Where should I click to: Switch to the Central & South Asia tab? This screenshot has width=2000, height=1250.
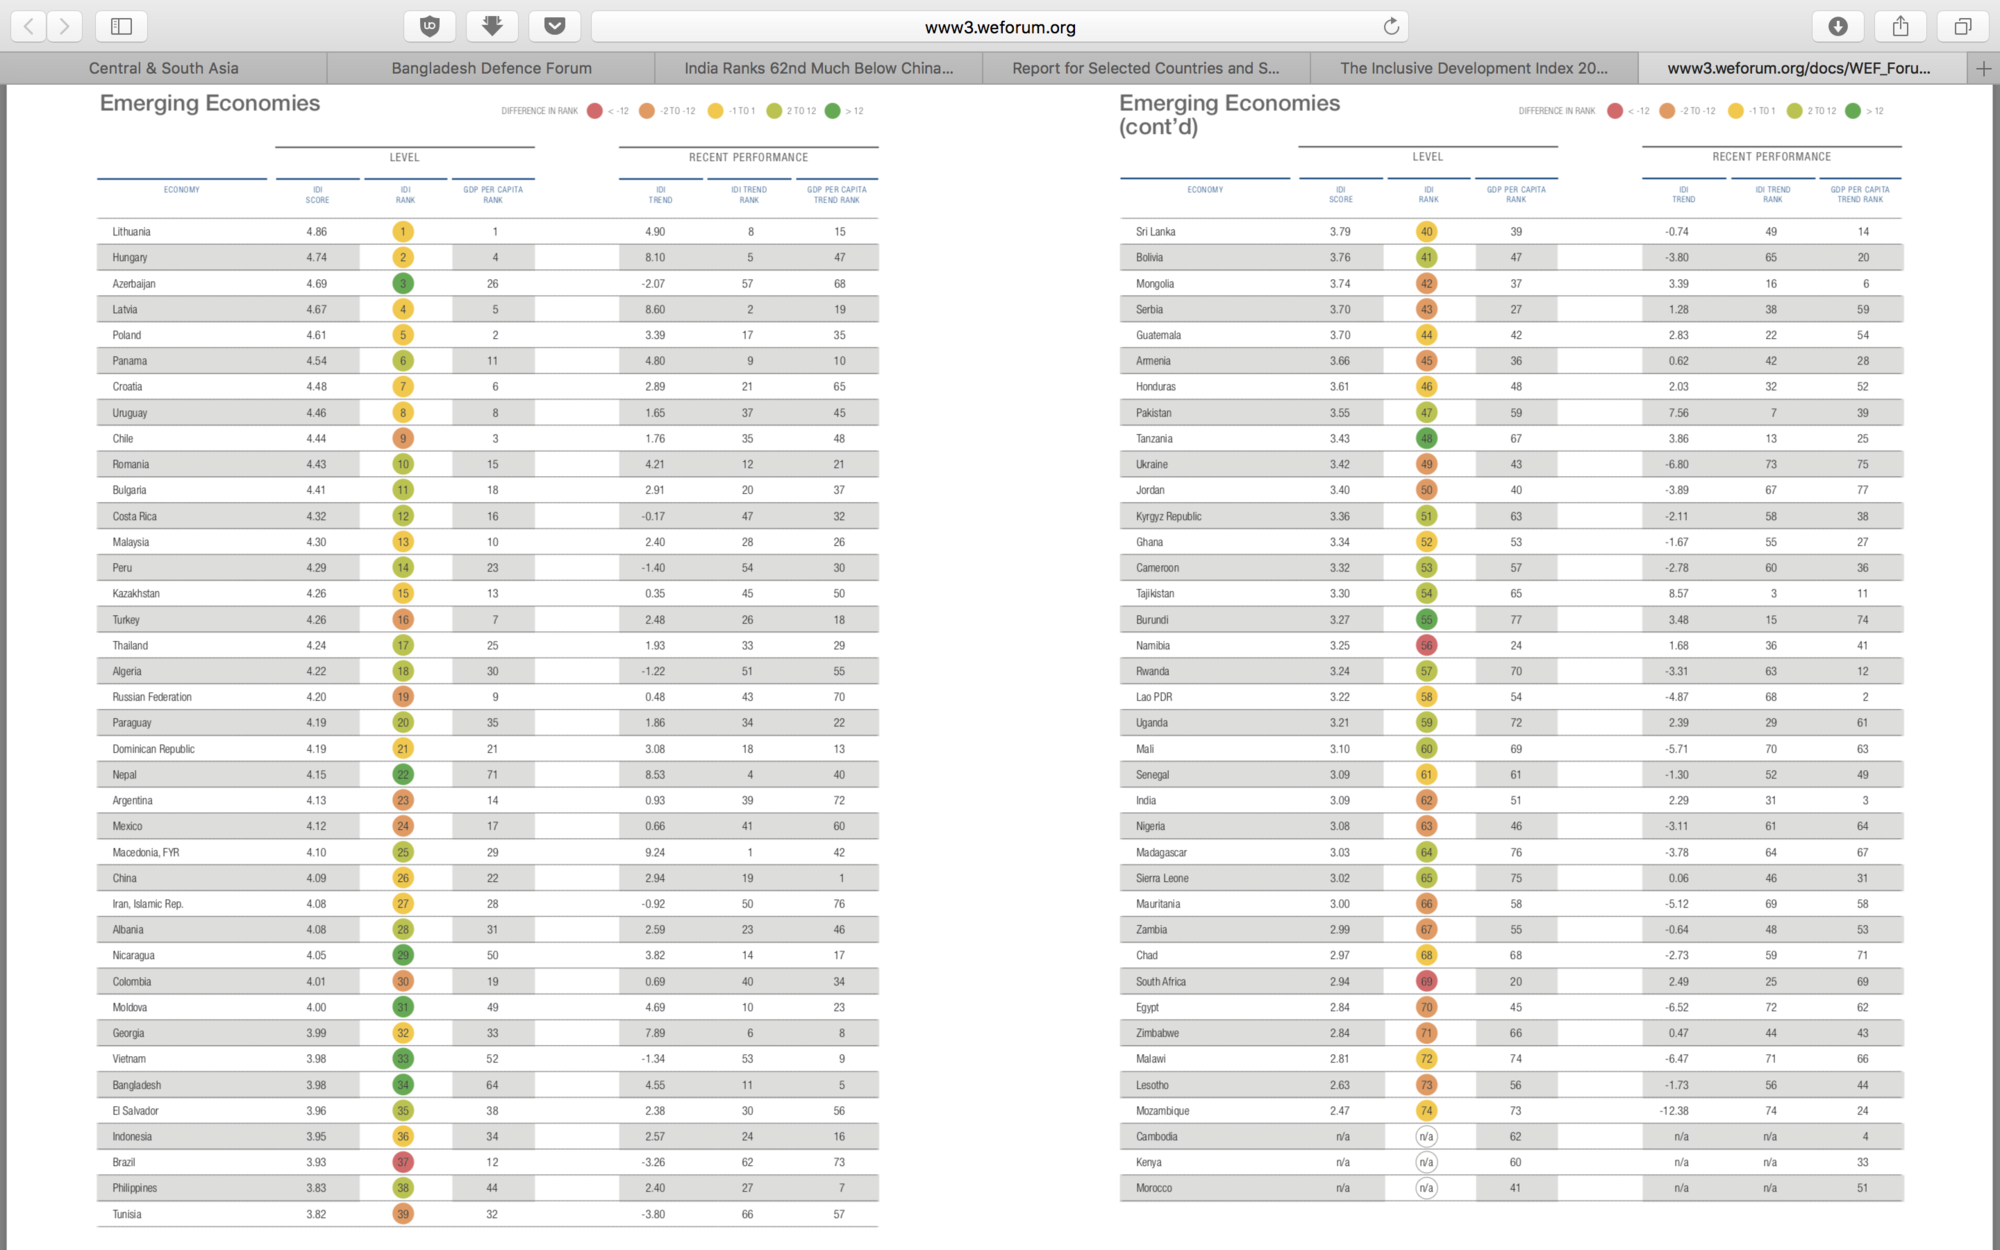164,68
